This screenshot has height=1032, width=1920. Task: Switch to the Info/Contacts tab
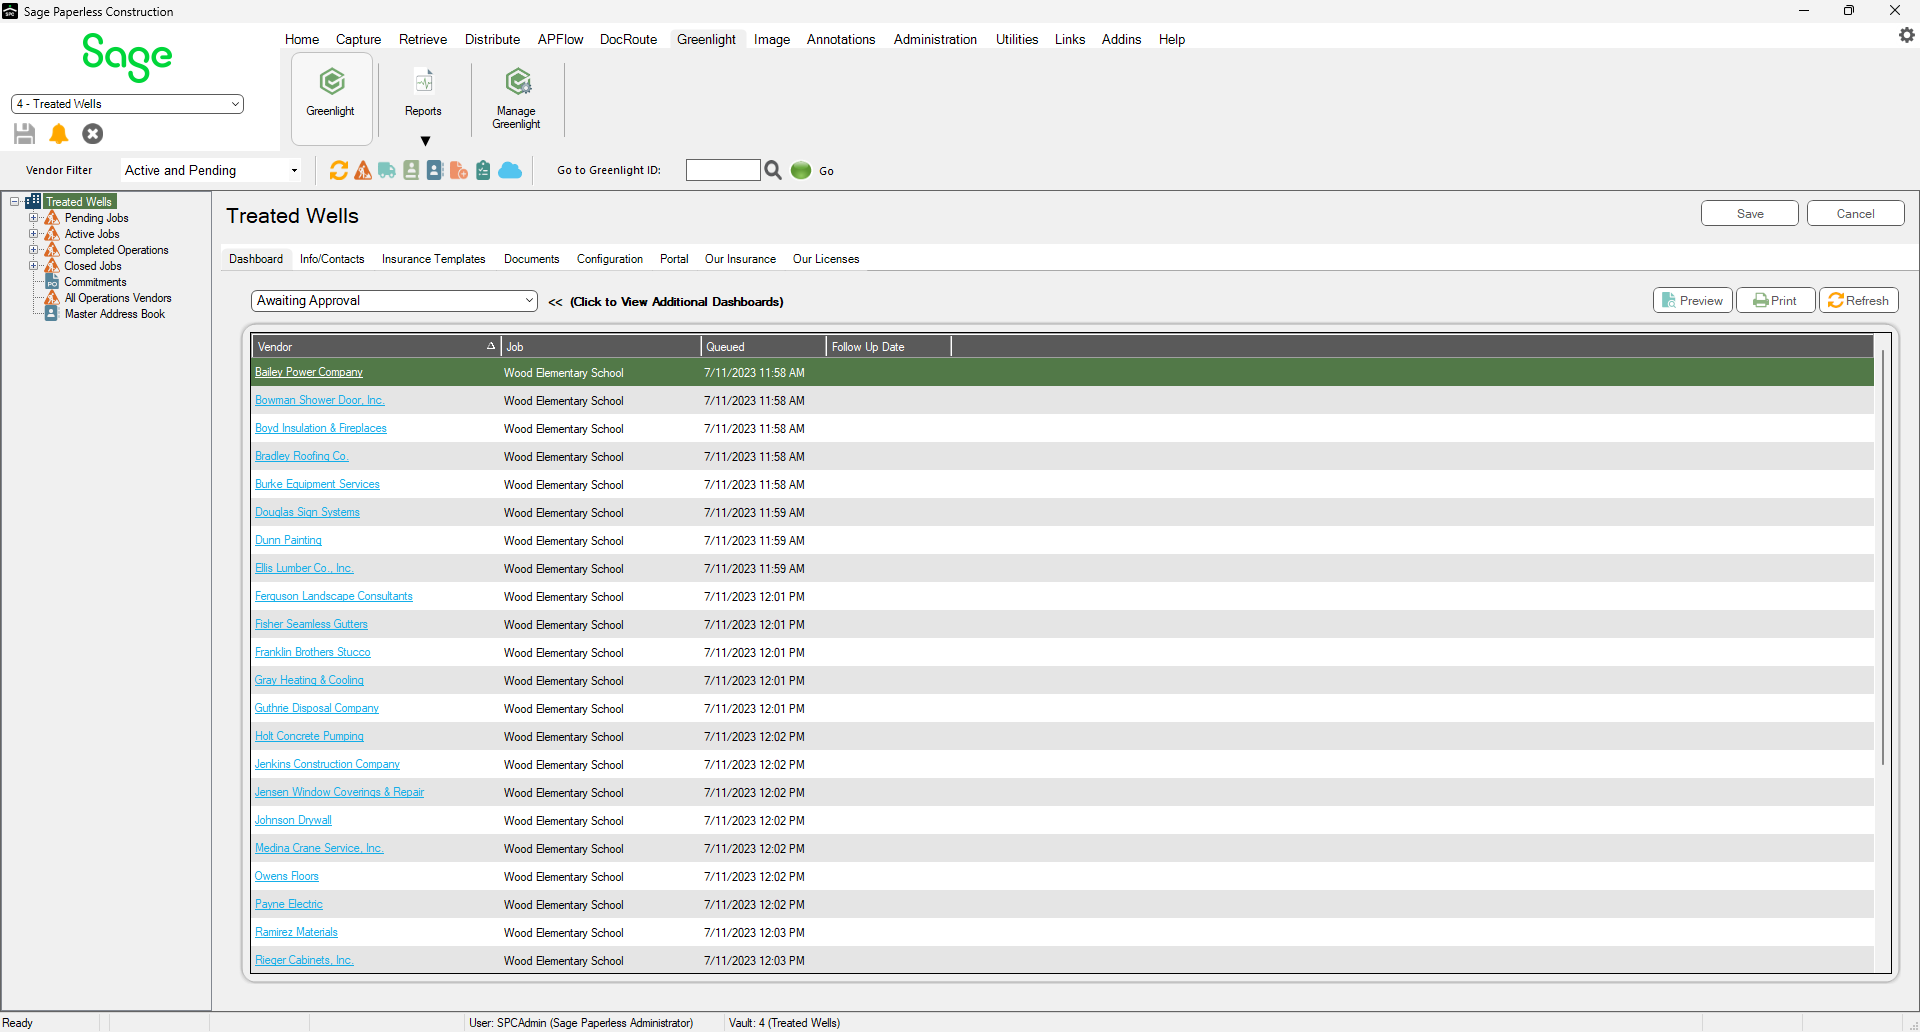coord(332,259)
